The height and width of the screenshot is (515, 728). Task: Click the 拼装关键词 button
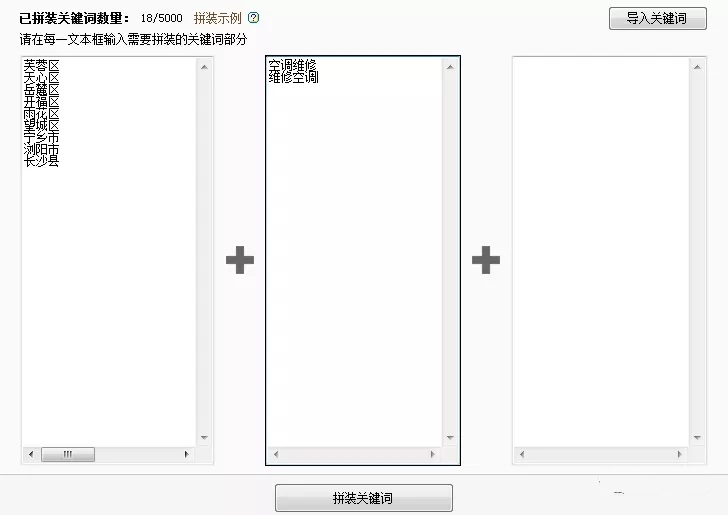tap(364, 498)
